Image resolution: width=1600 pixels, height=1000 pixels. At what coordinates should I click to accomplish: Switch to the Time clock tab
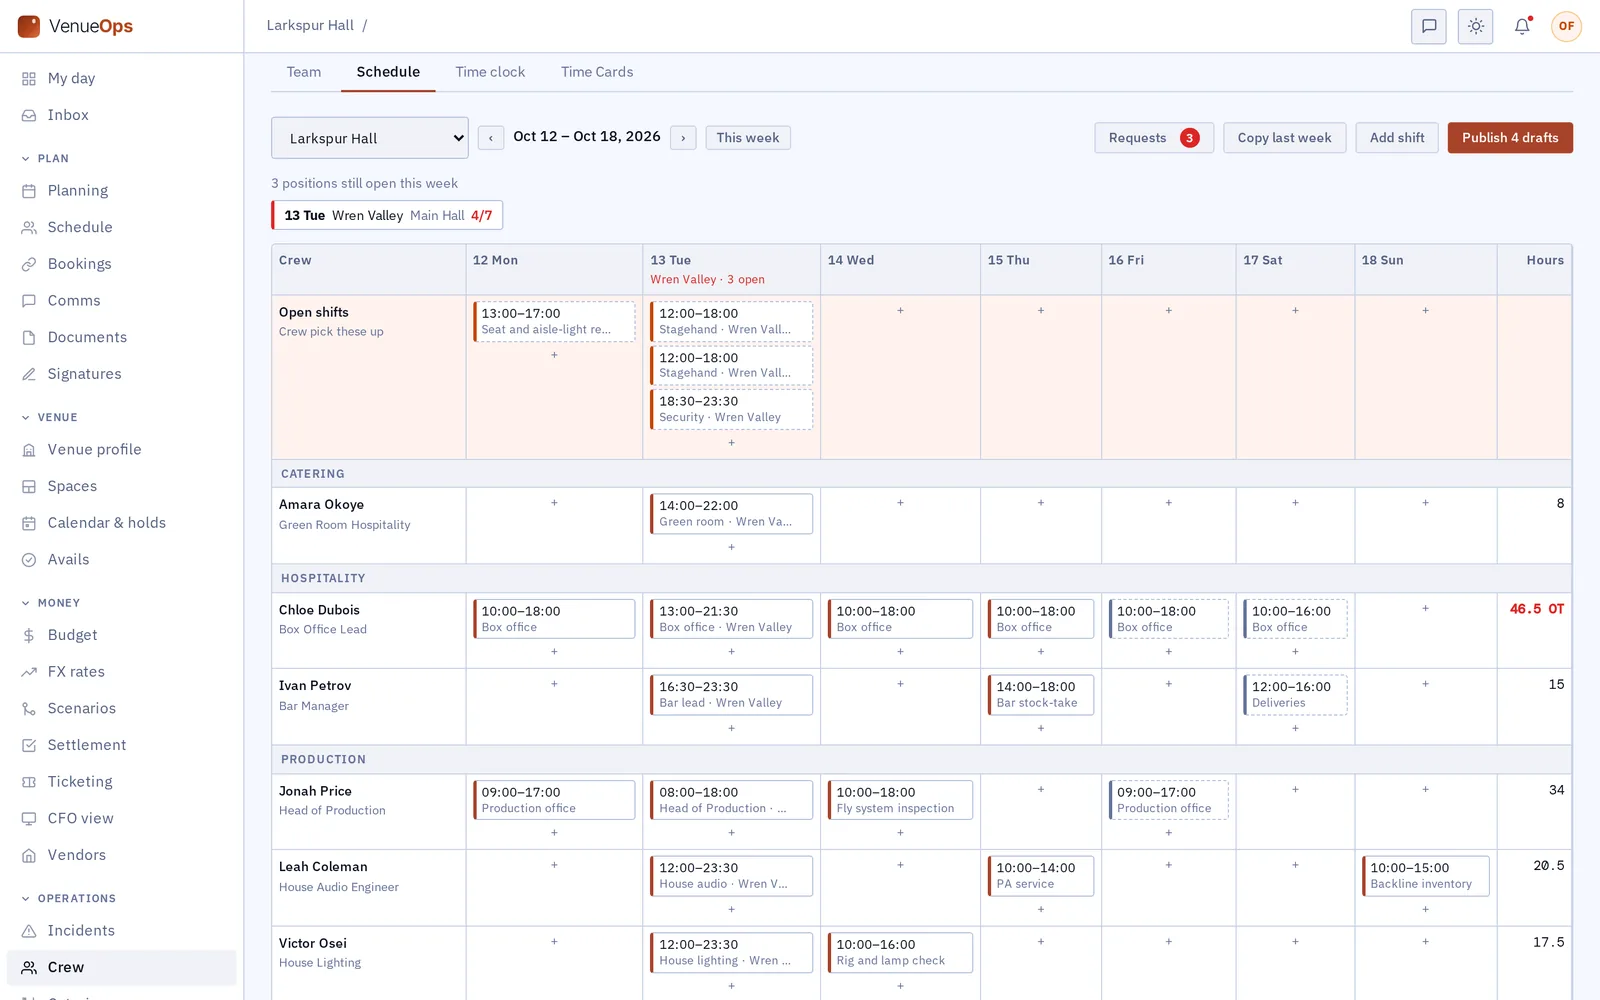coord(490,72)
